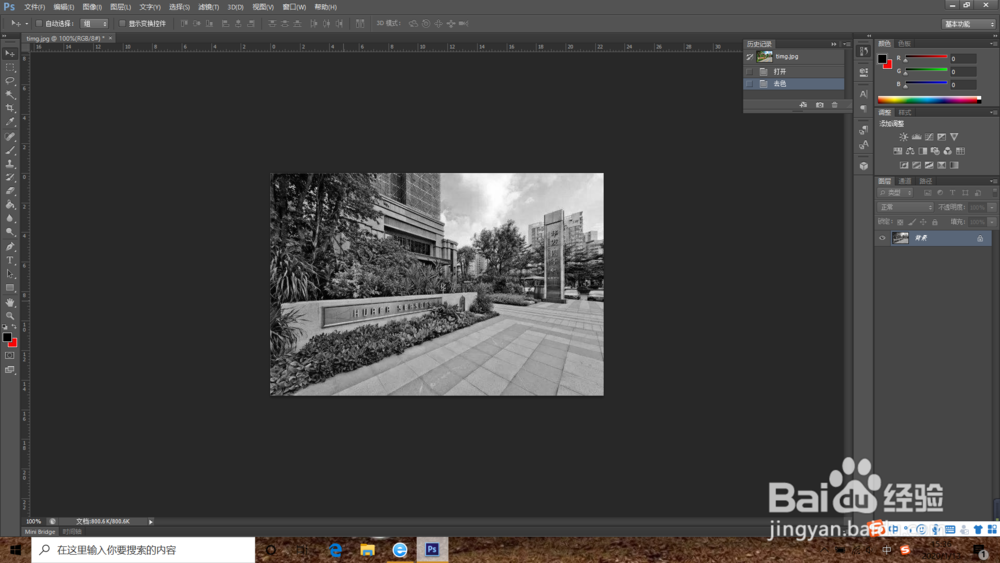The image size is (1000, 563).
Task: Close the timg.jpg document tab
Action: pyautogui.click(x=110, y=38)
